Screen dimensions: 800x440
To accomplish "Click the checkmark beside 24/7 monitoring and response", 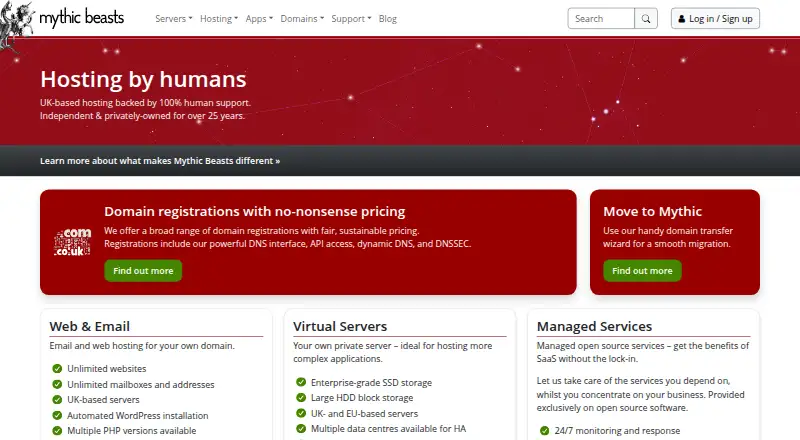I will (x=544, y=431).
